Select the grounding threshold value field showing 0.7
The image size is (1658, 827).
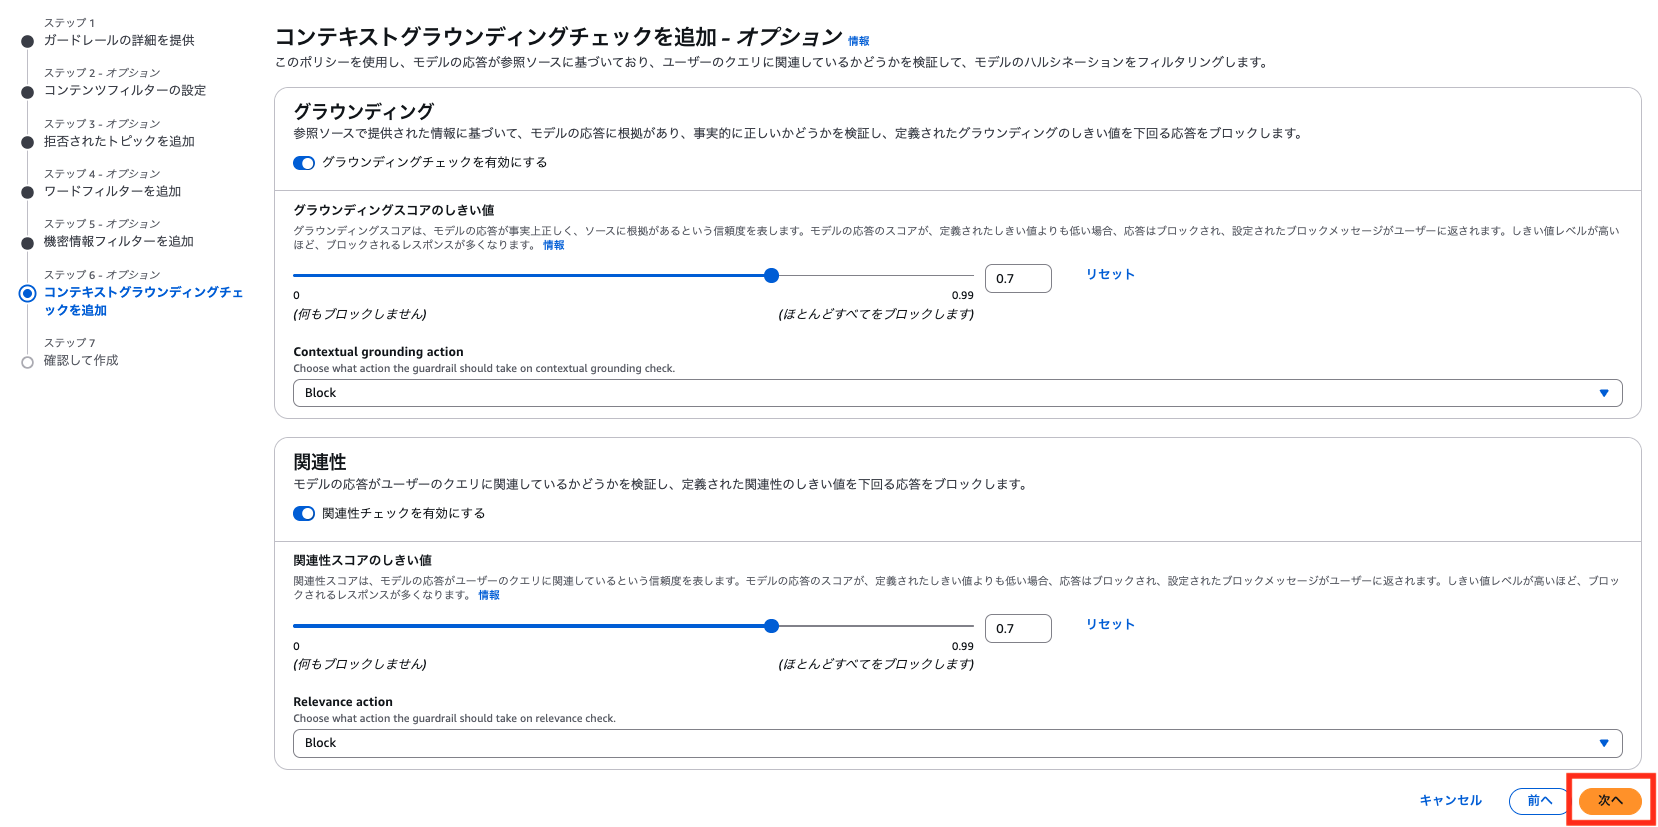(1017, 278)
